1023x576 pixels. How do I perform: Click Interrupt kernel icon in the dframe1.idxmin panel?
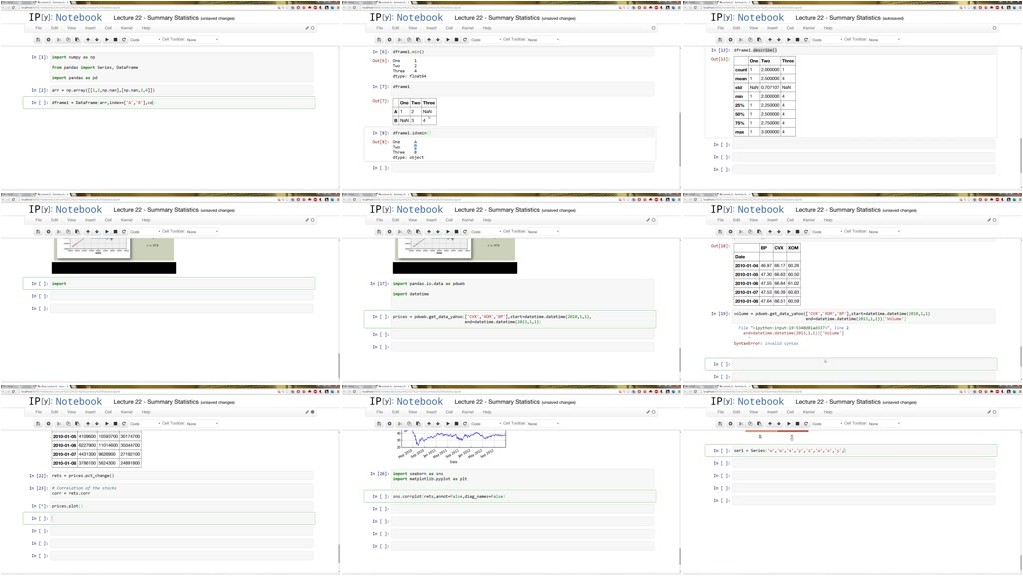457,39
